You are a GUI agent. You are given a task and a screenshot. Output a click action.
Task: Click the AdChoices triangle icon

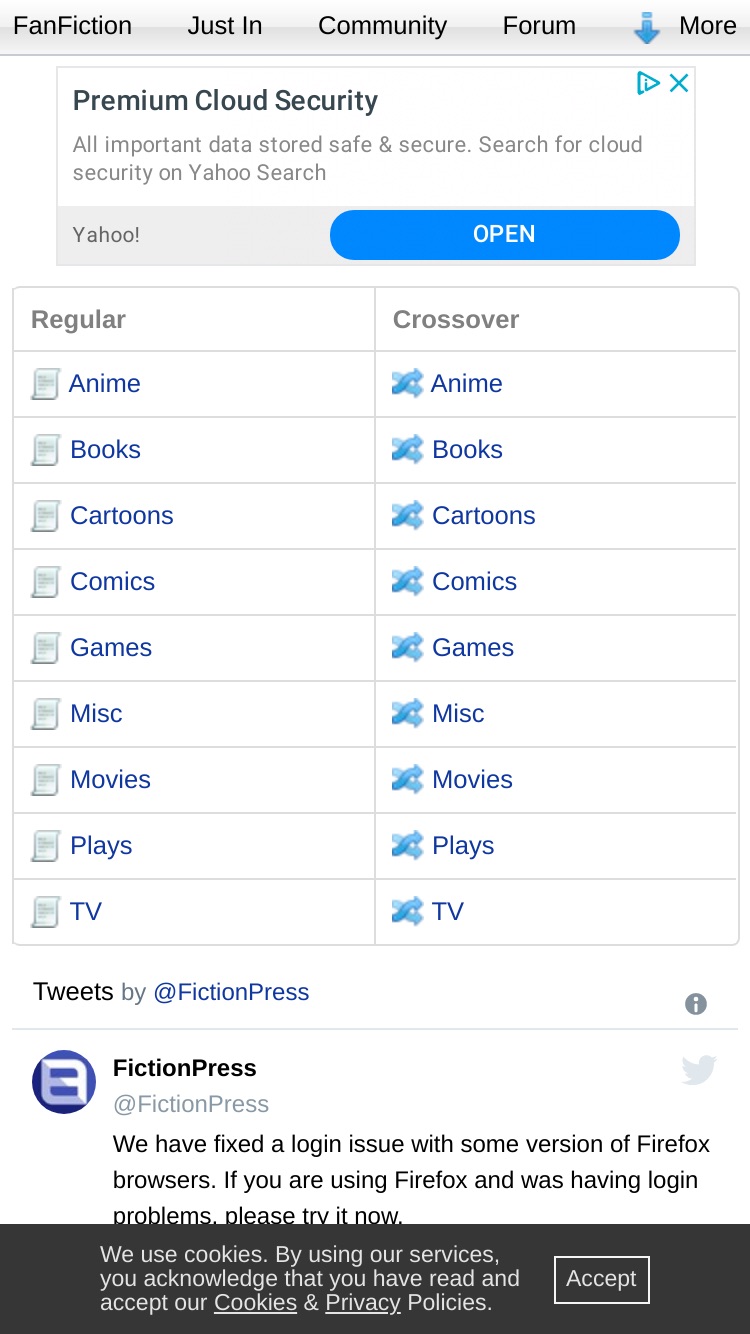coord(648,83)
